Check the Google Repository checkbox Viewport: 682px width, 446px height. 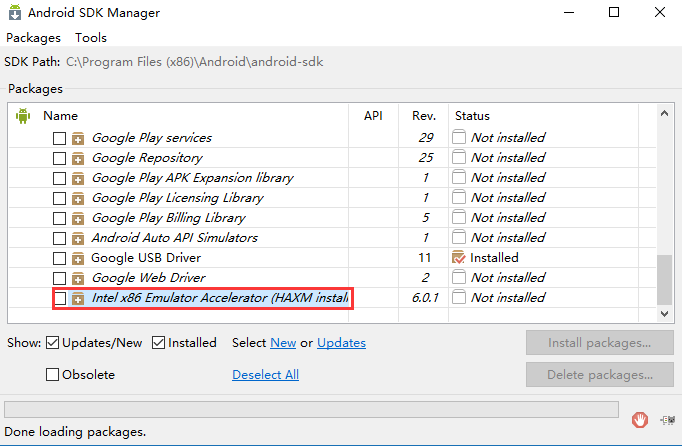pos(59,158)
